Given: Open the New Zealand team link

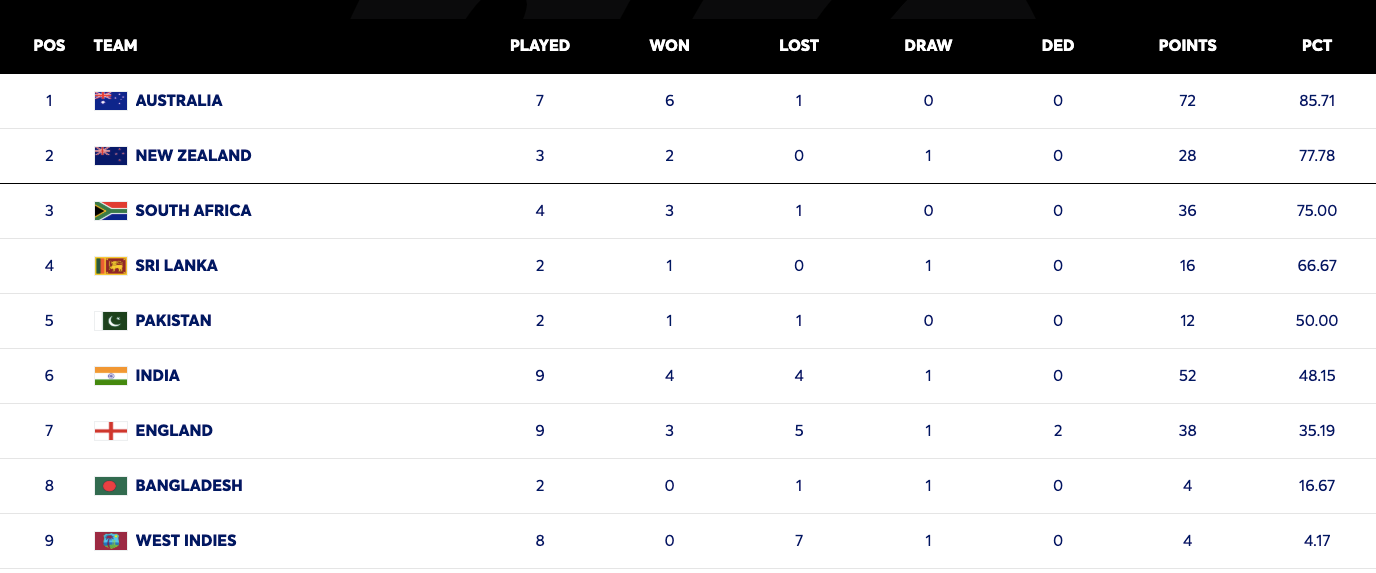Looking at the screenshot, I should [x=193, y=156].
